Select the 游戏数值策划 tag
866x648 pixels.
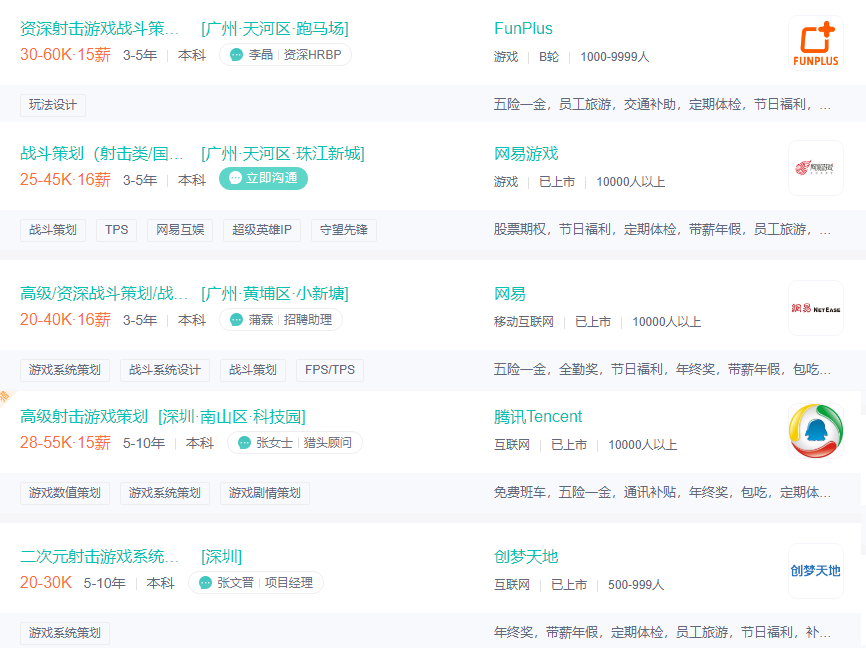(x=65, y=493)
